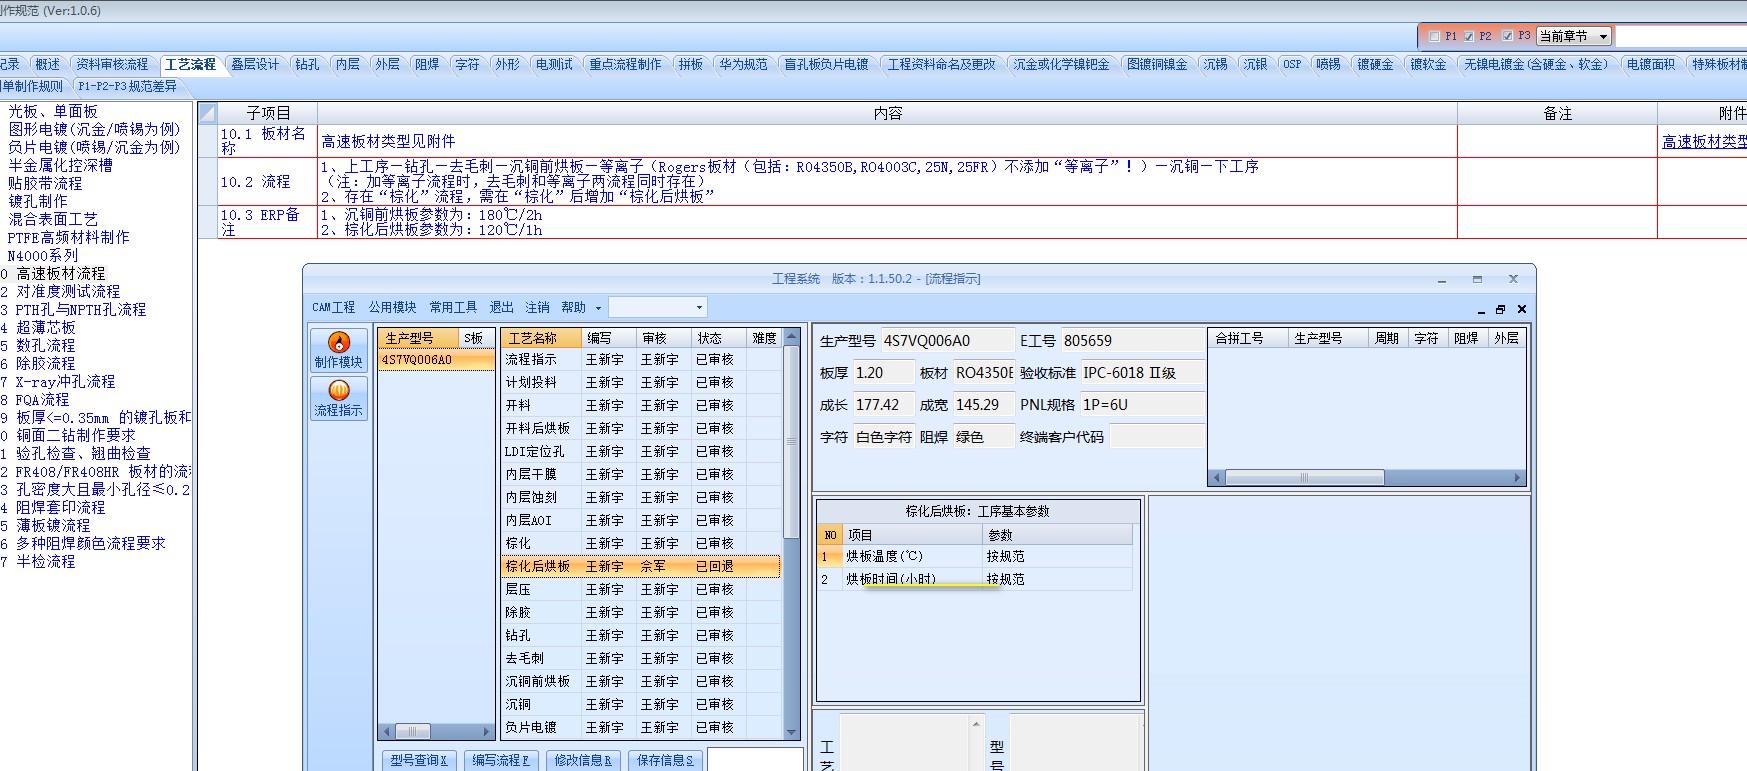Open the 制作模块 module icon button
Screen dimensions: 1747x771
click(338, 351)
